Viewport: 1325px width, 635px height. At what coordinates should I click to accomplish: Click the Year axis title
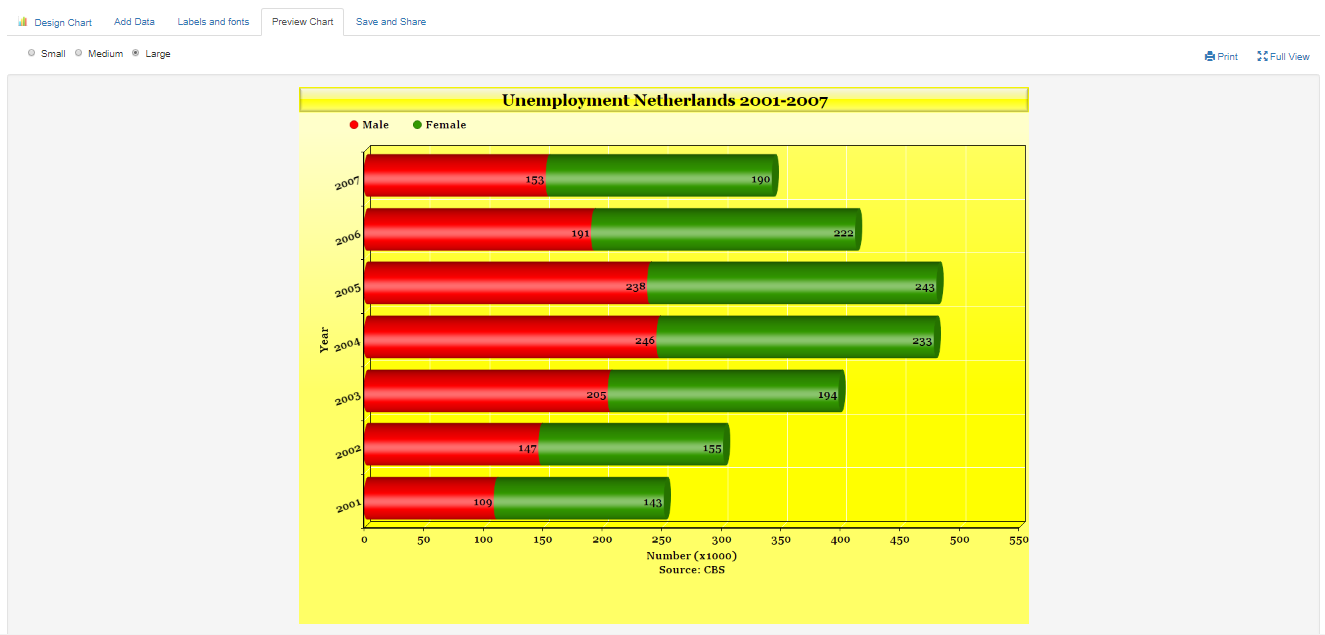click(324, 339)
